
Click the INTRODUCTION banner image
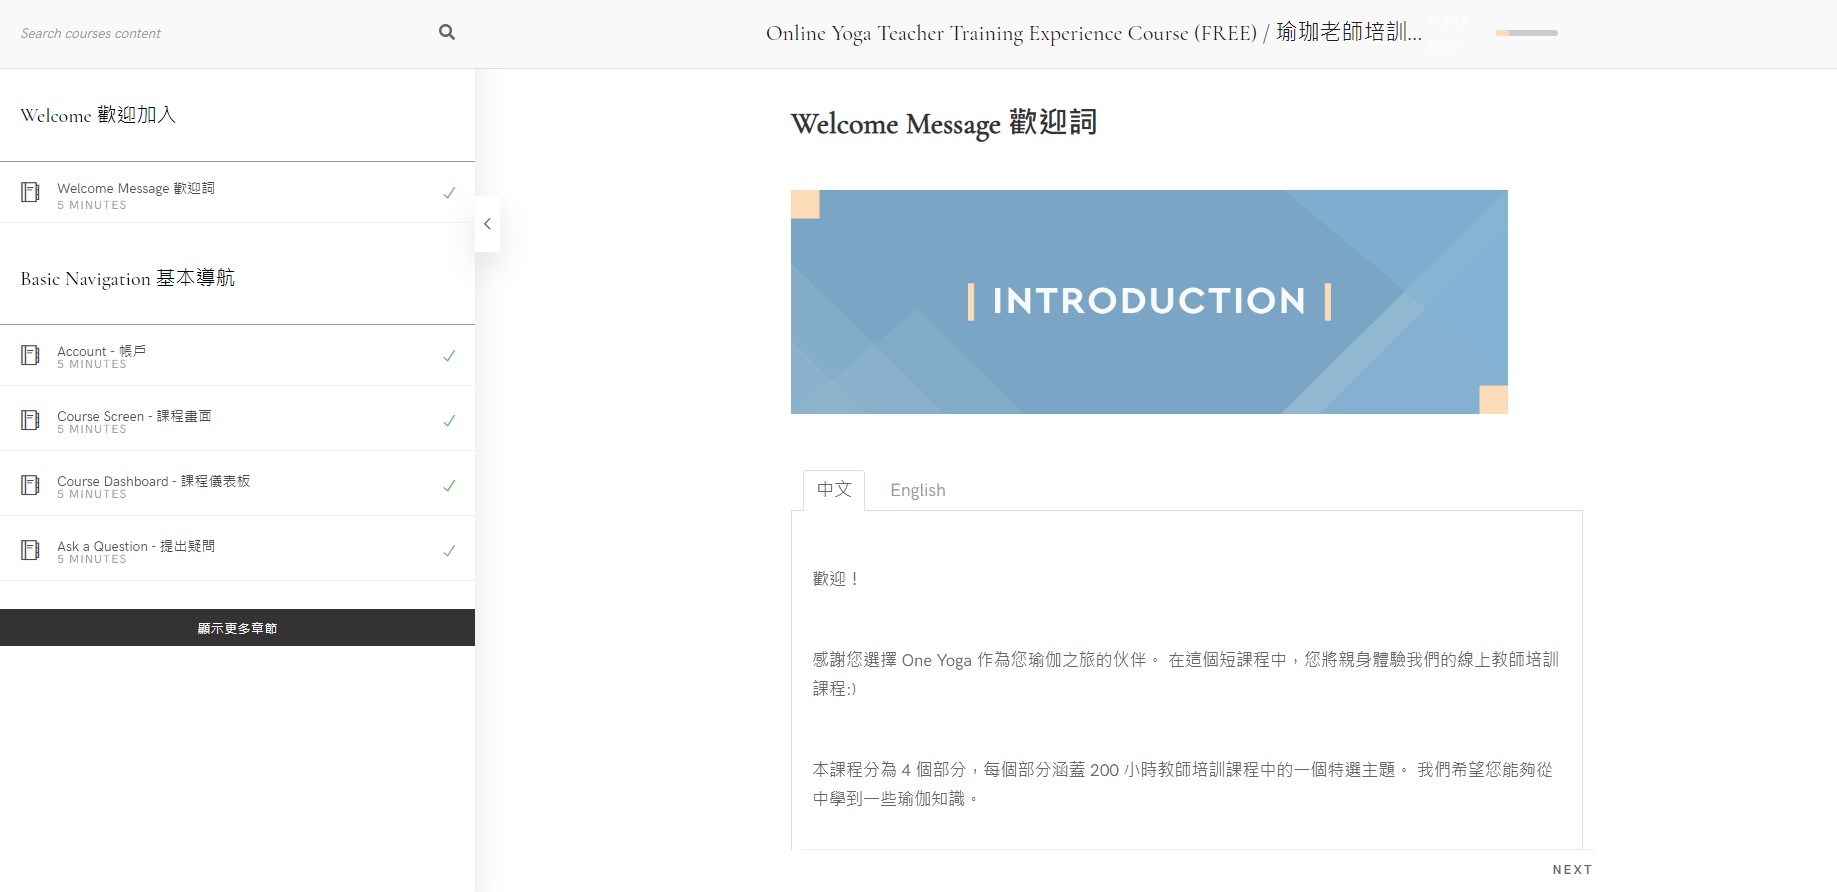pos(1149,302)
